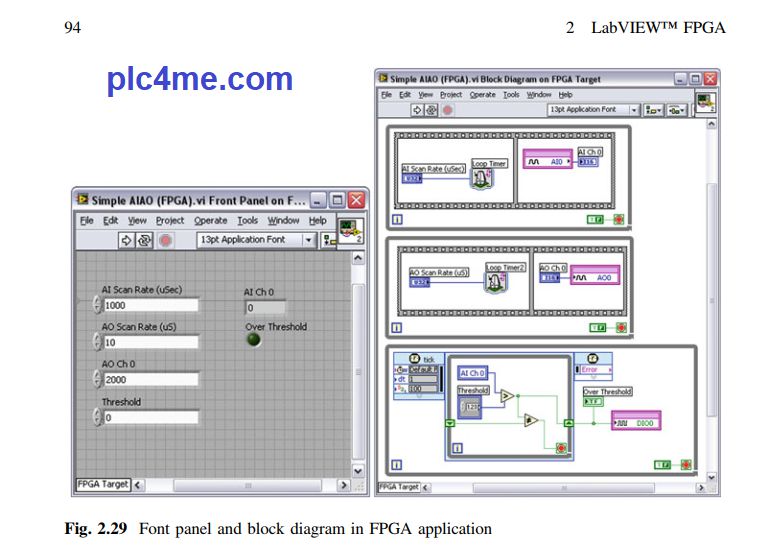Viewport: 762px width, 550px height.
Task: Expand Align Objects dropdown in Block Diagram toolbar
Action: tap(655, 110)
